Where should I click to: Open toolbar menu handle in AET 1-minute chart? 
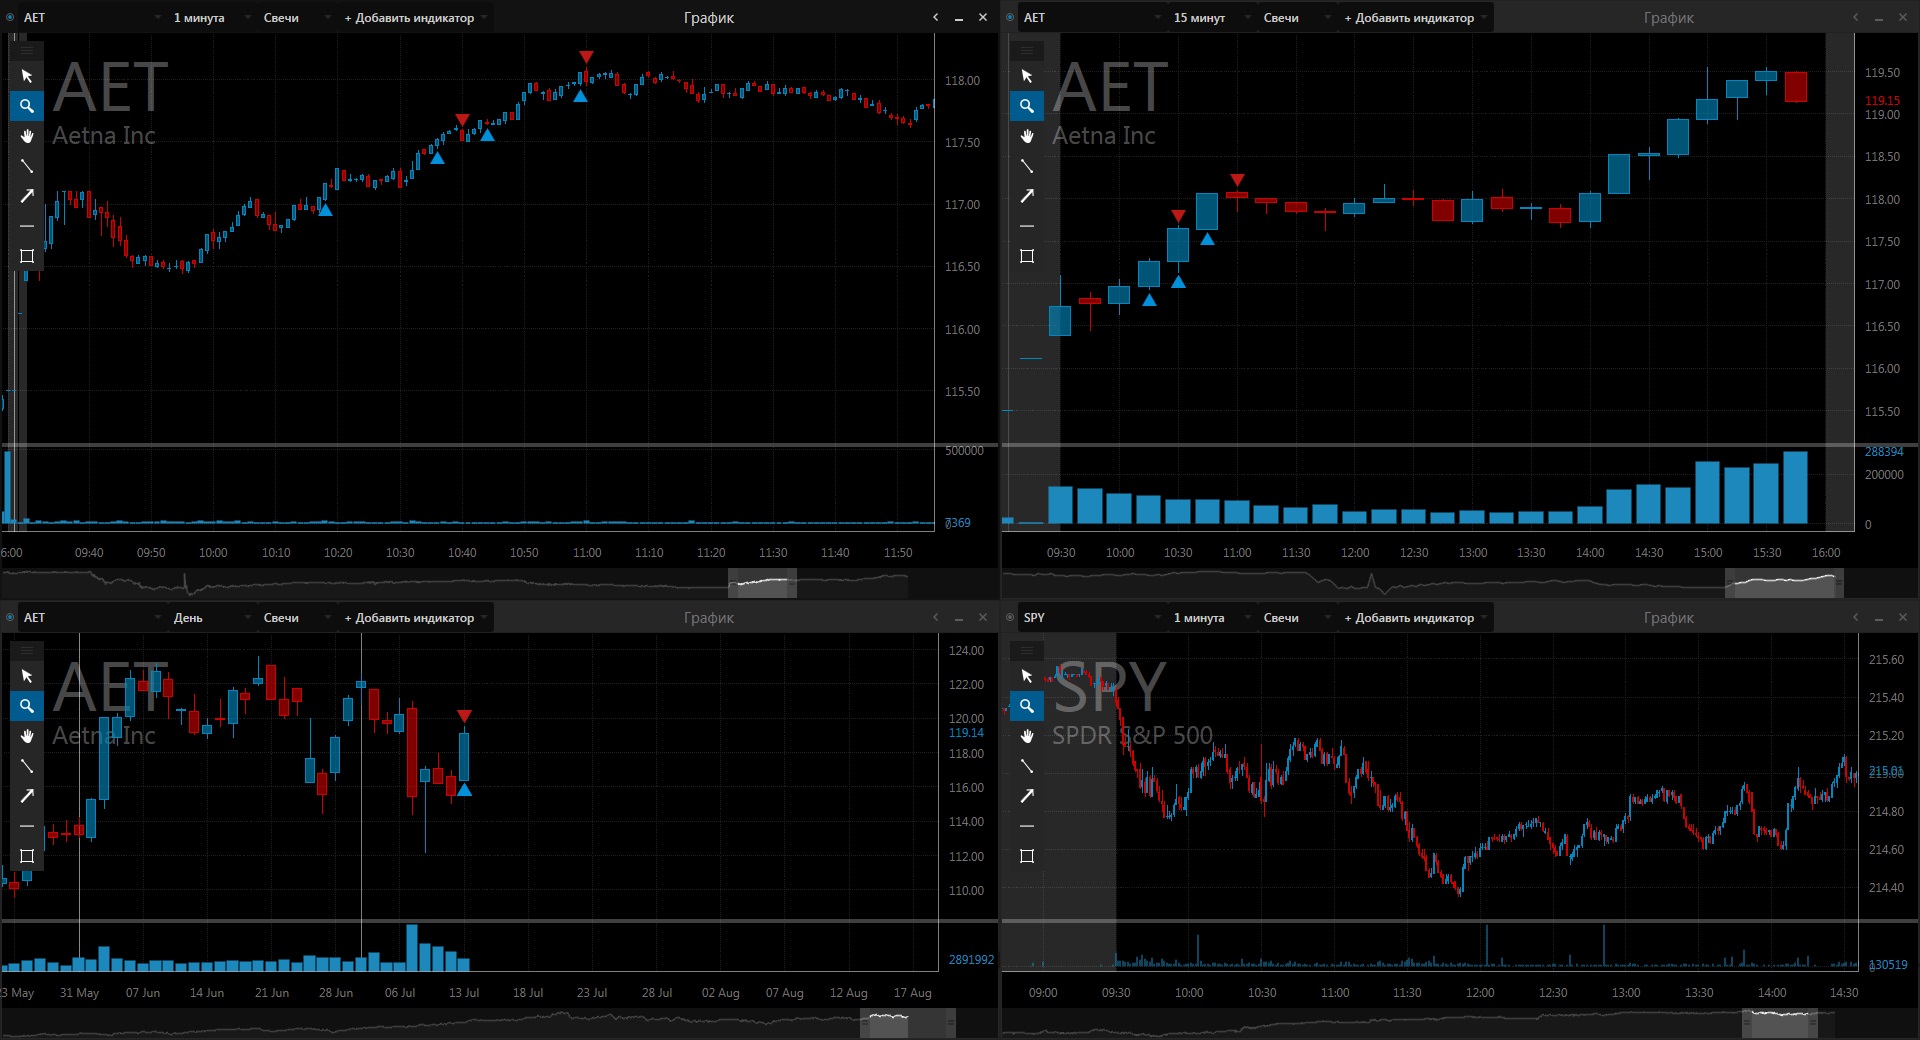(27, 50)
